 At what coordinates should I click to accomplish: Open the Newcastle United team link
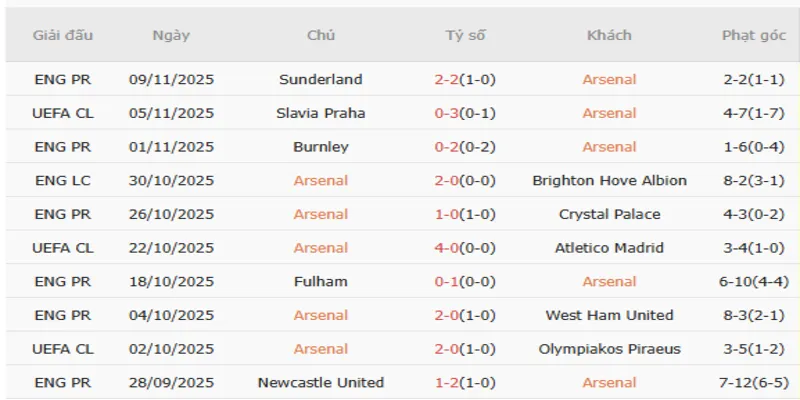pos(321,382)
